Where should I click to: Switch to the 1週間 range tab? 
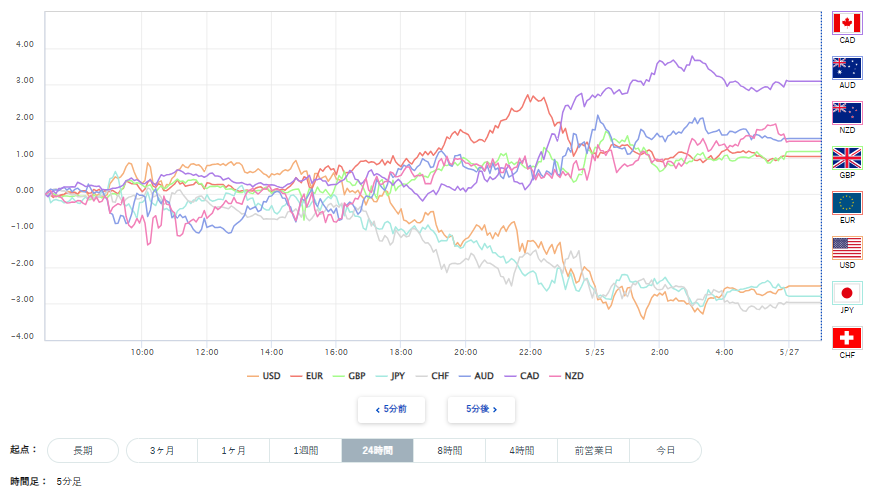tap(305, 451)
